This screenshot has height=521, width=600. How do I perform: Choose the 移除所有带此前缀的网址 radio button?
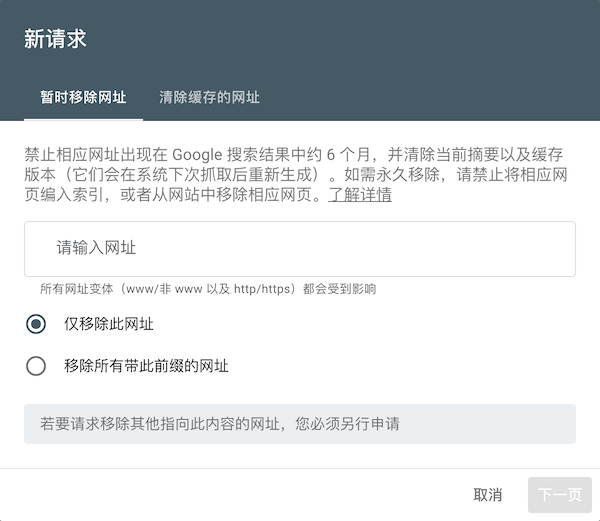tap(37, 366)
